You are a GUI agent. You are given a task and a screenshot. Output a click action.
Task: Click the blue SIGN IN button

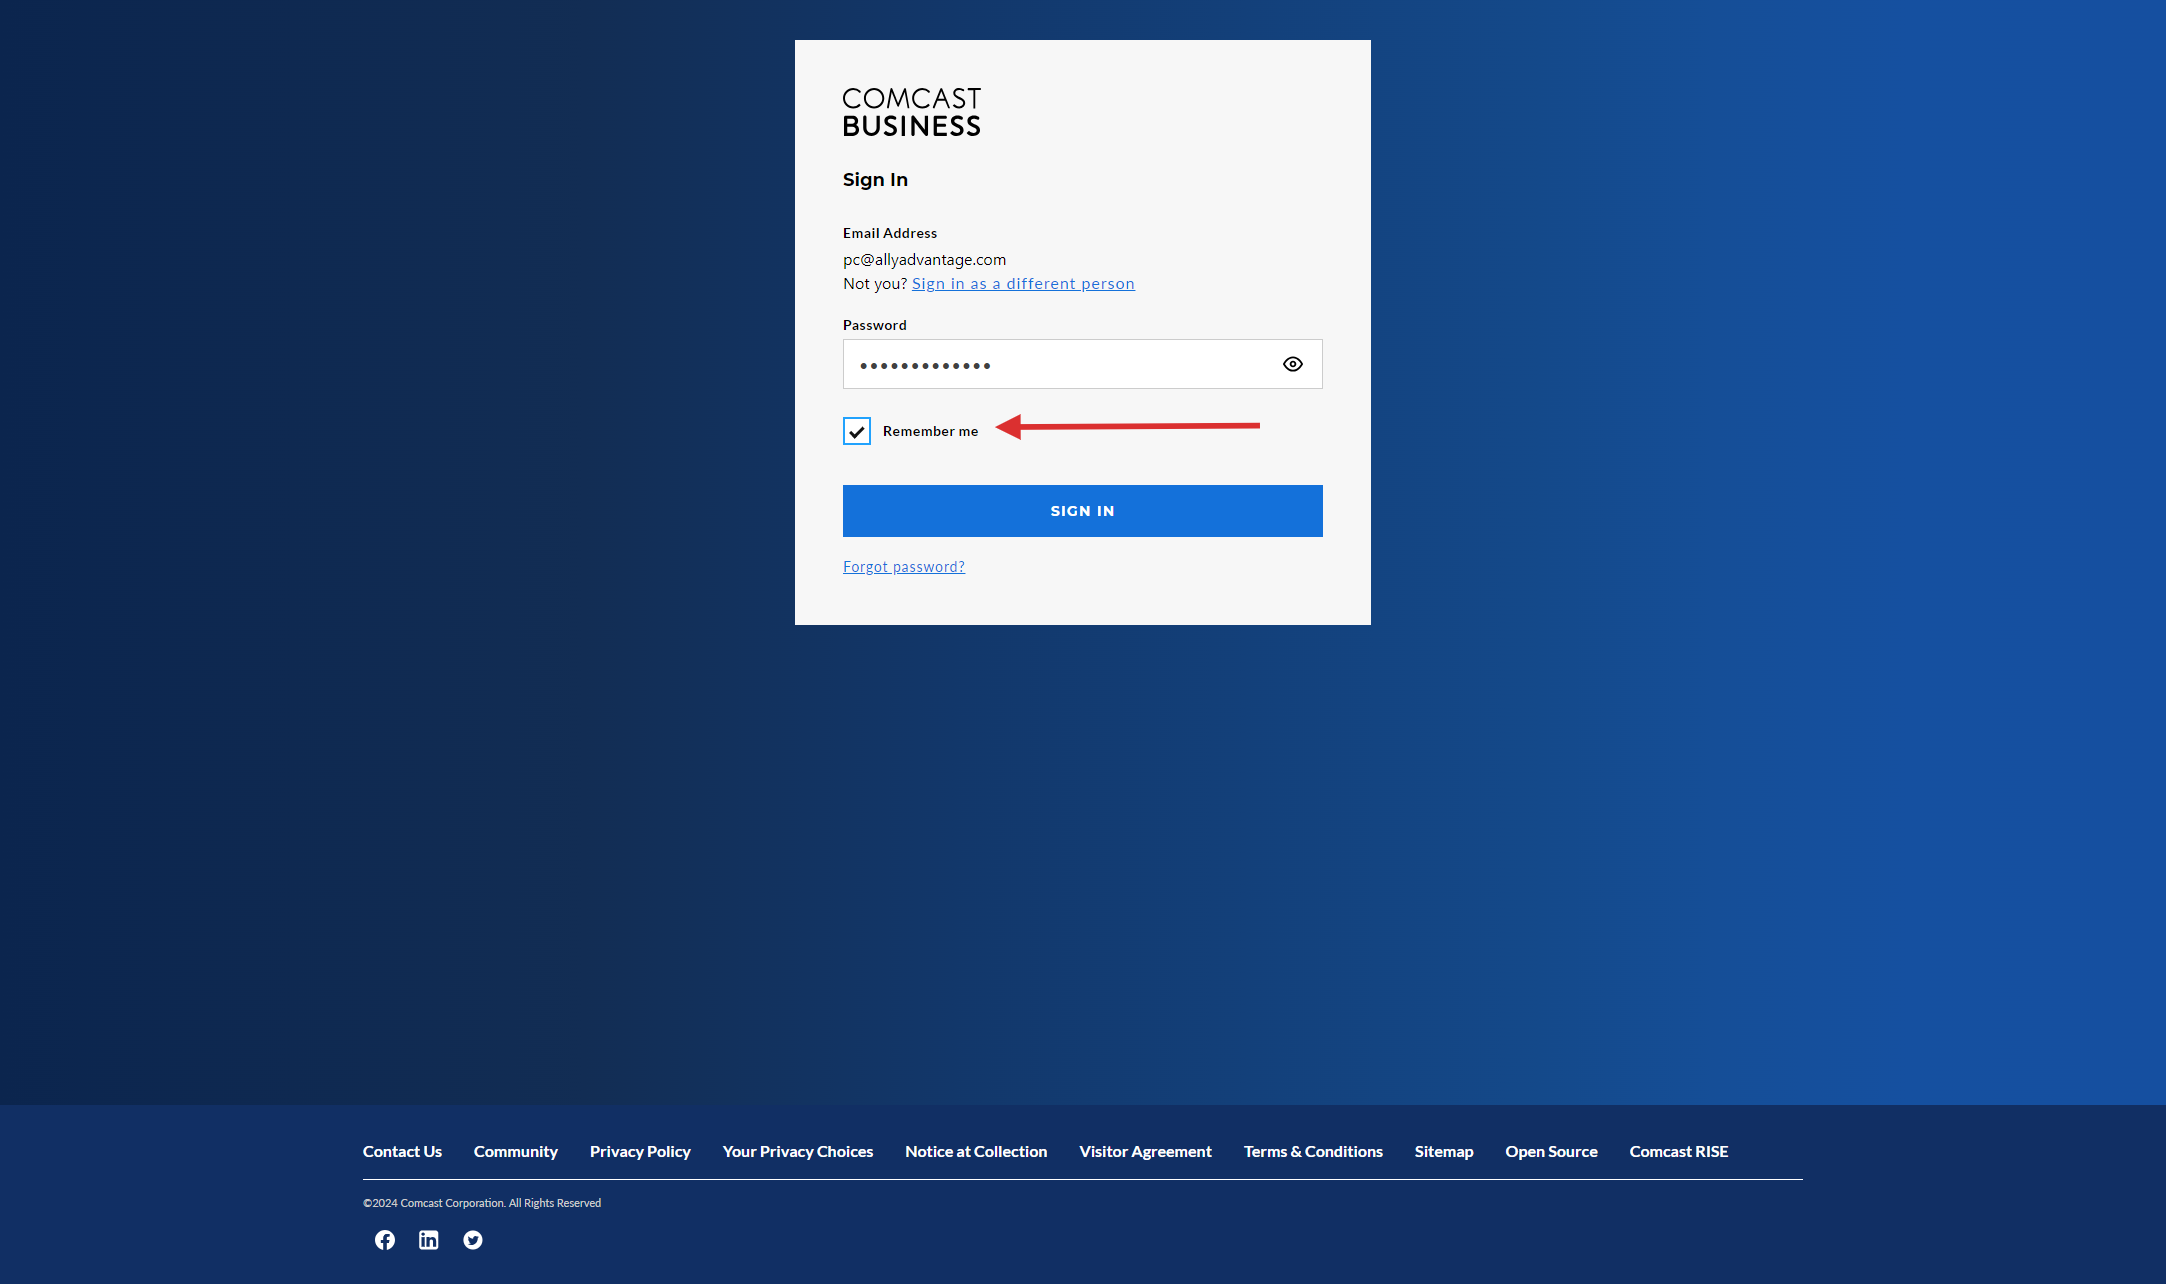click(1083, 511)
